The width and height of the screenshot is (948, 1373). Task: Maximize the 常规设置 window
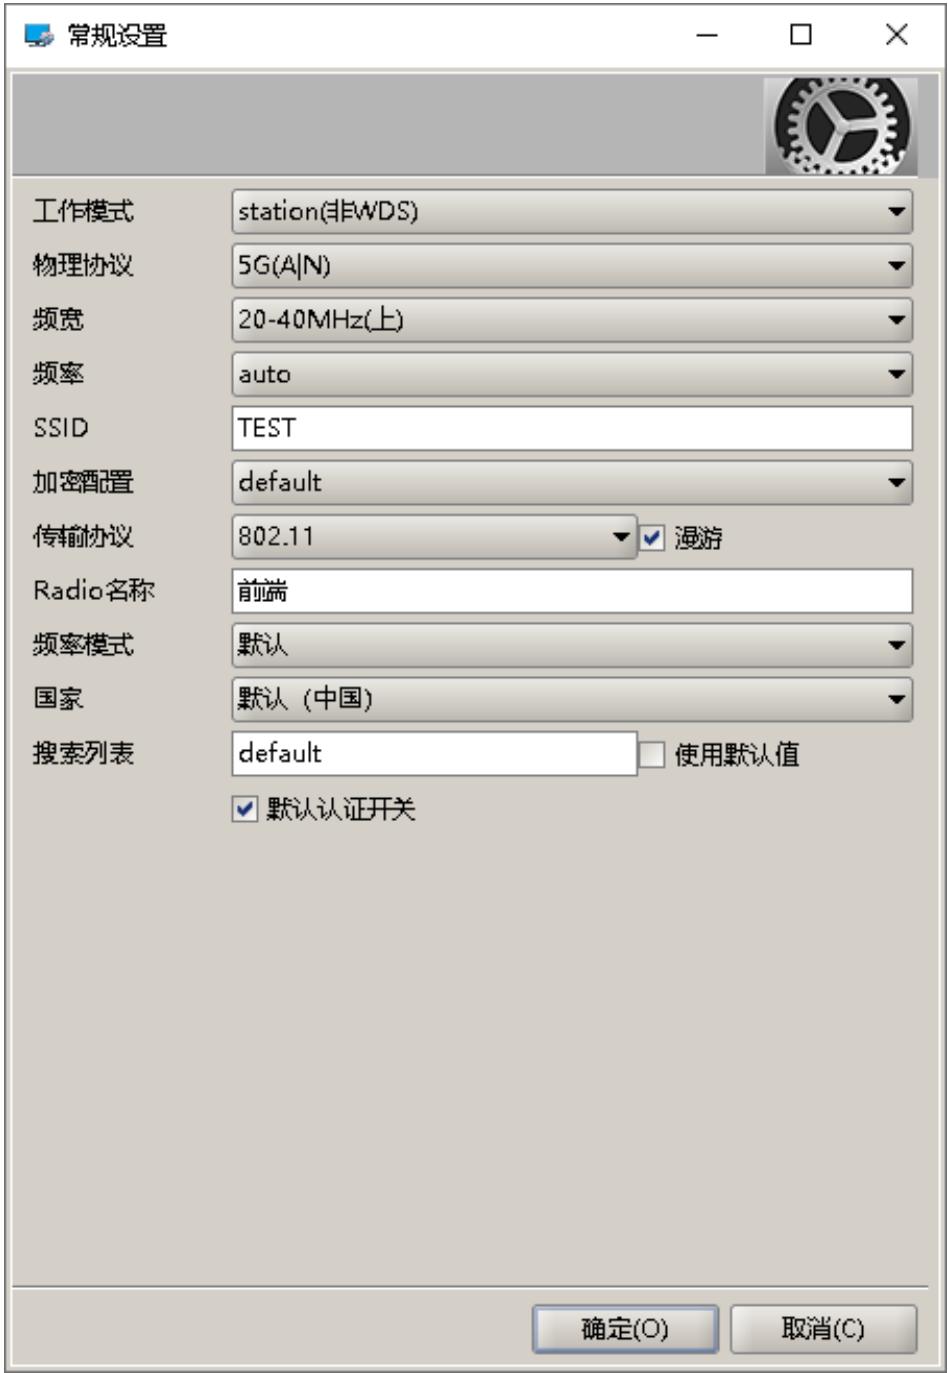click(x=801, y=35)
